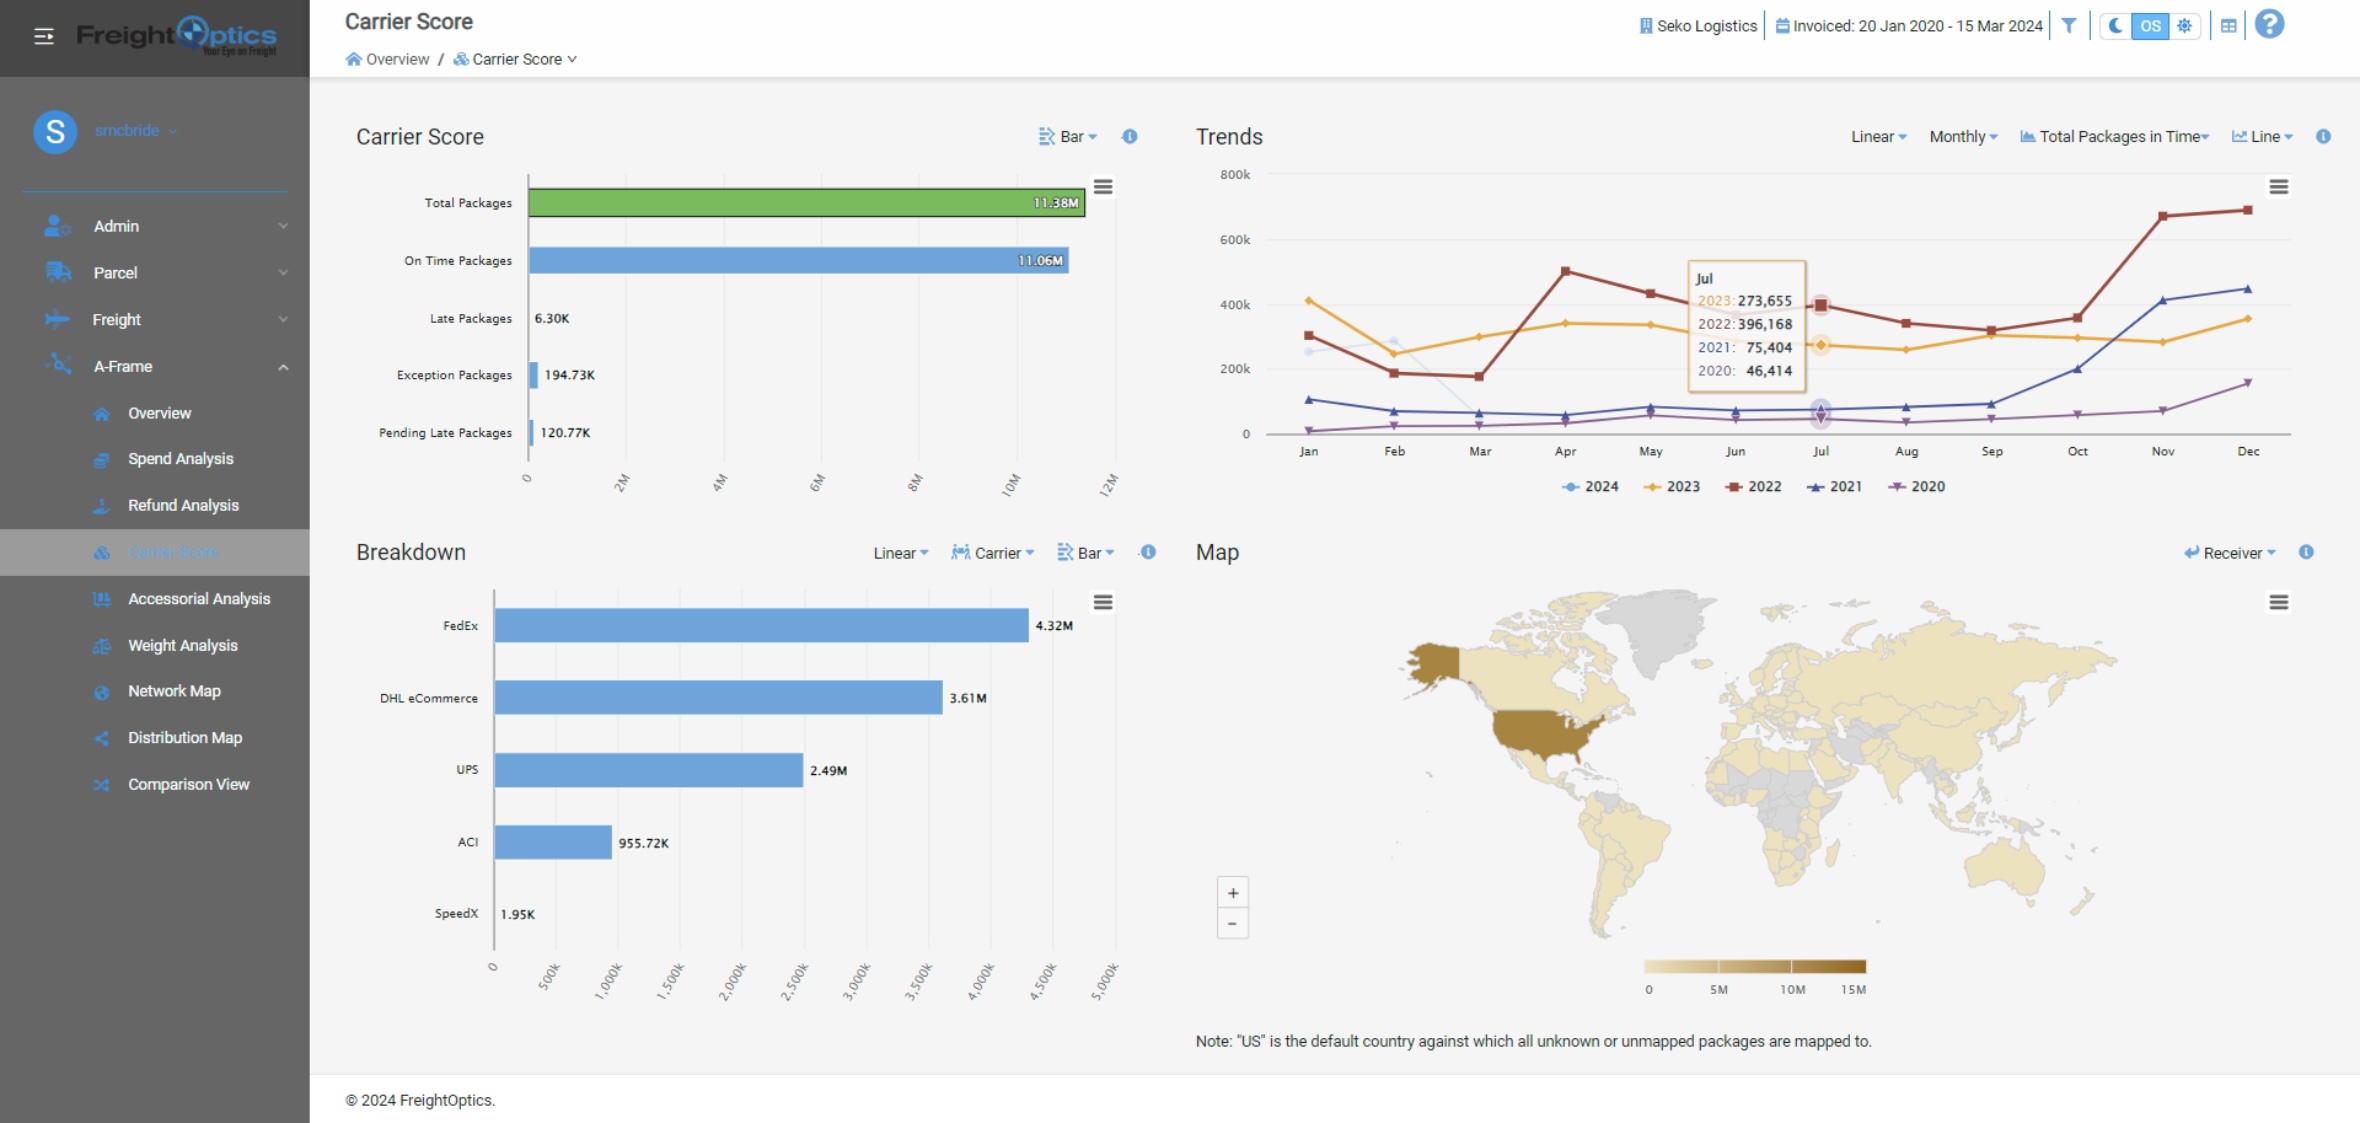This screenshot has width=2360, height=1123.
Task: Go to Network Map in the sidebar
Action: (x=174, y=691)
